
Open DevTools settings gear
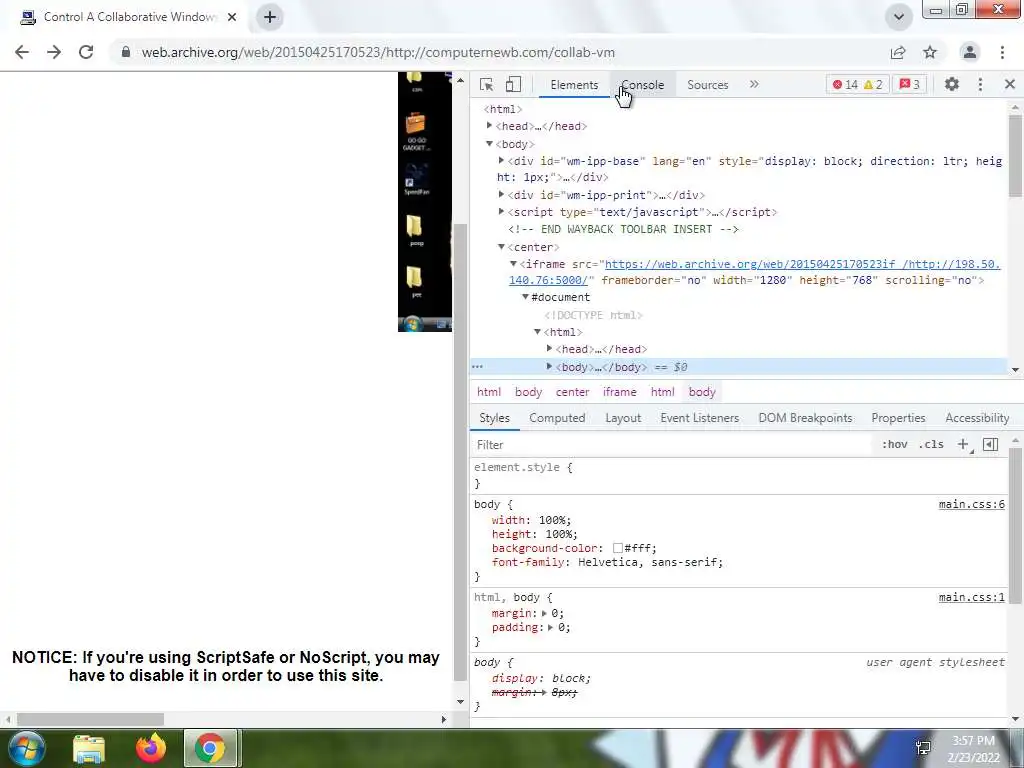(x=952, y=84)
